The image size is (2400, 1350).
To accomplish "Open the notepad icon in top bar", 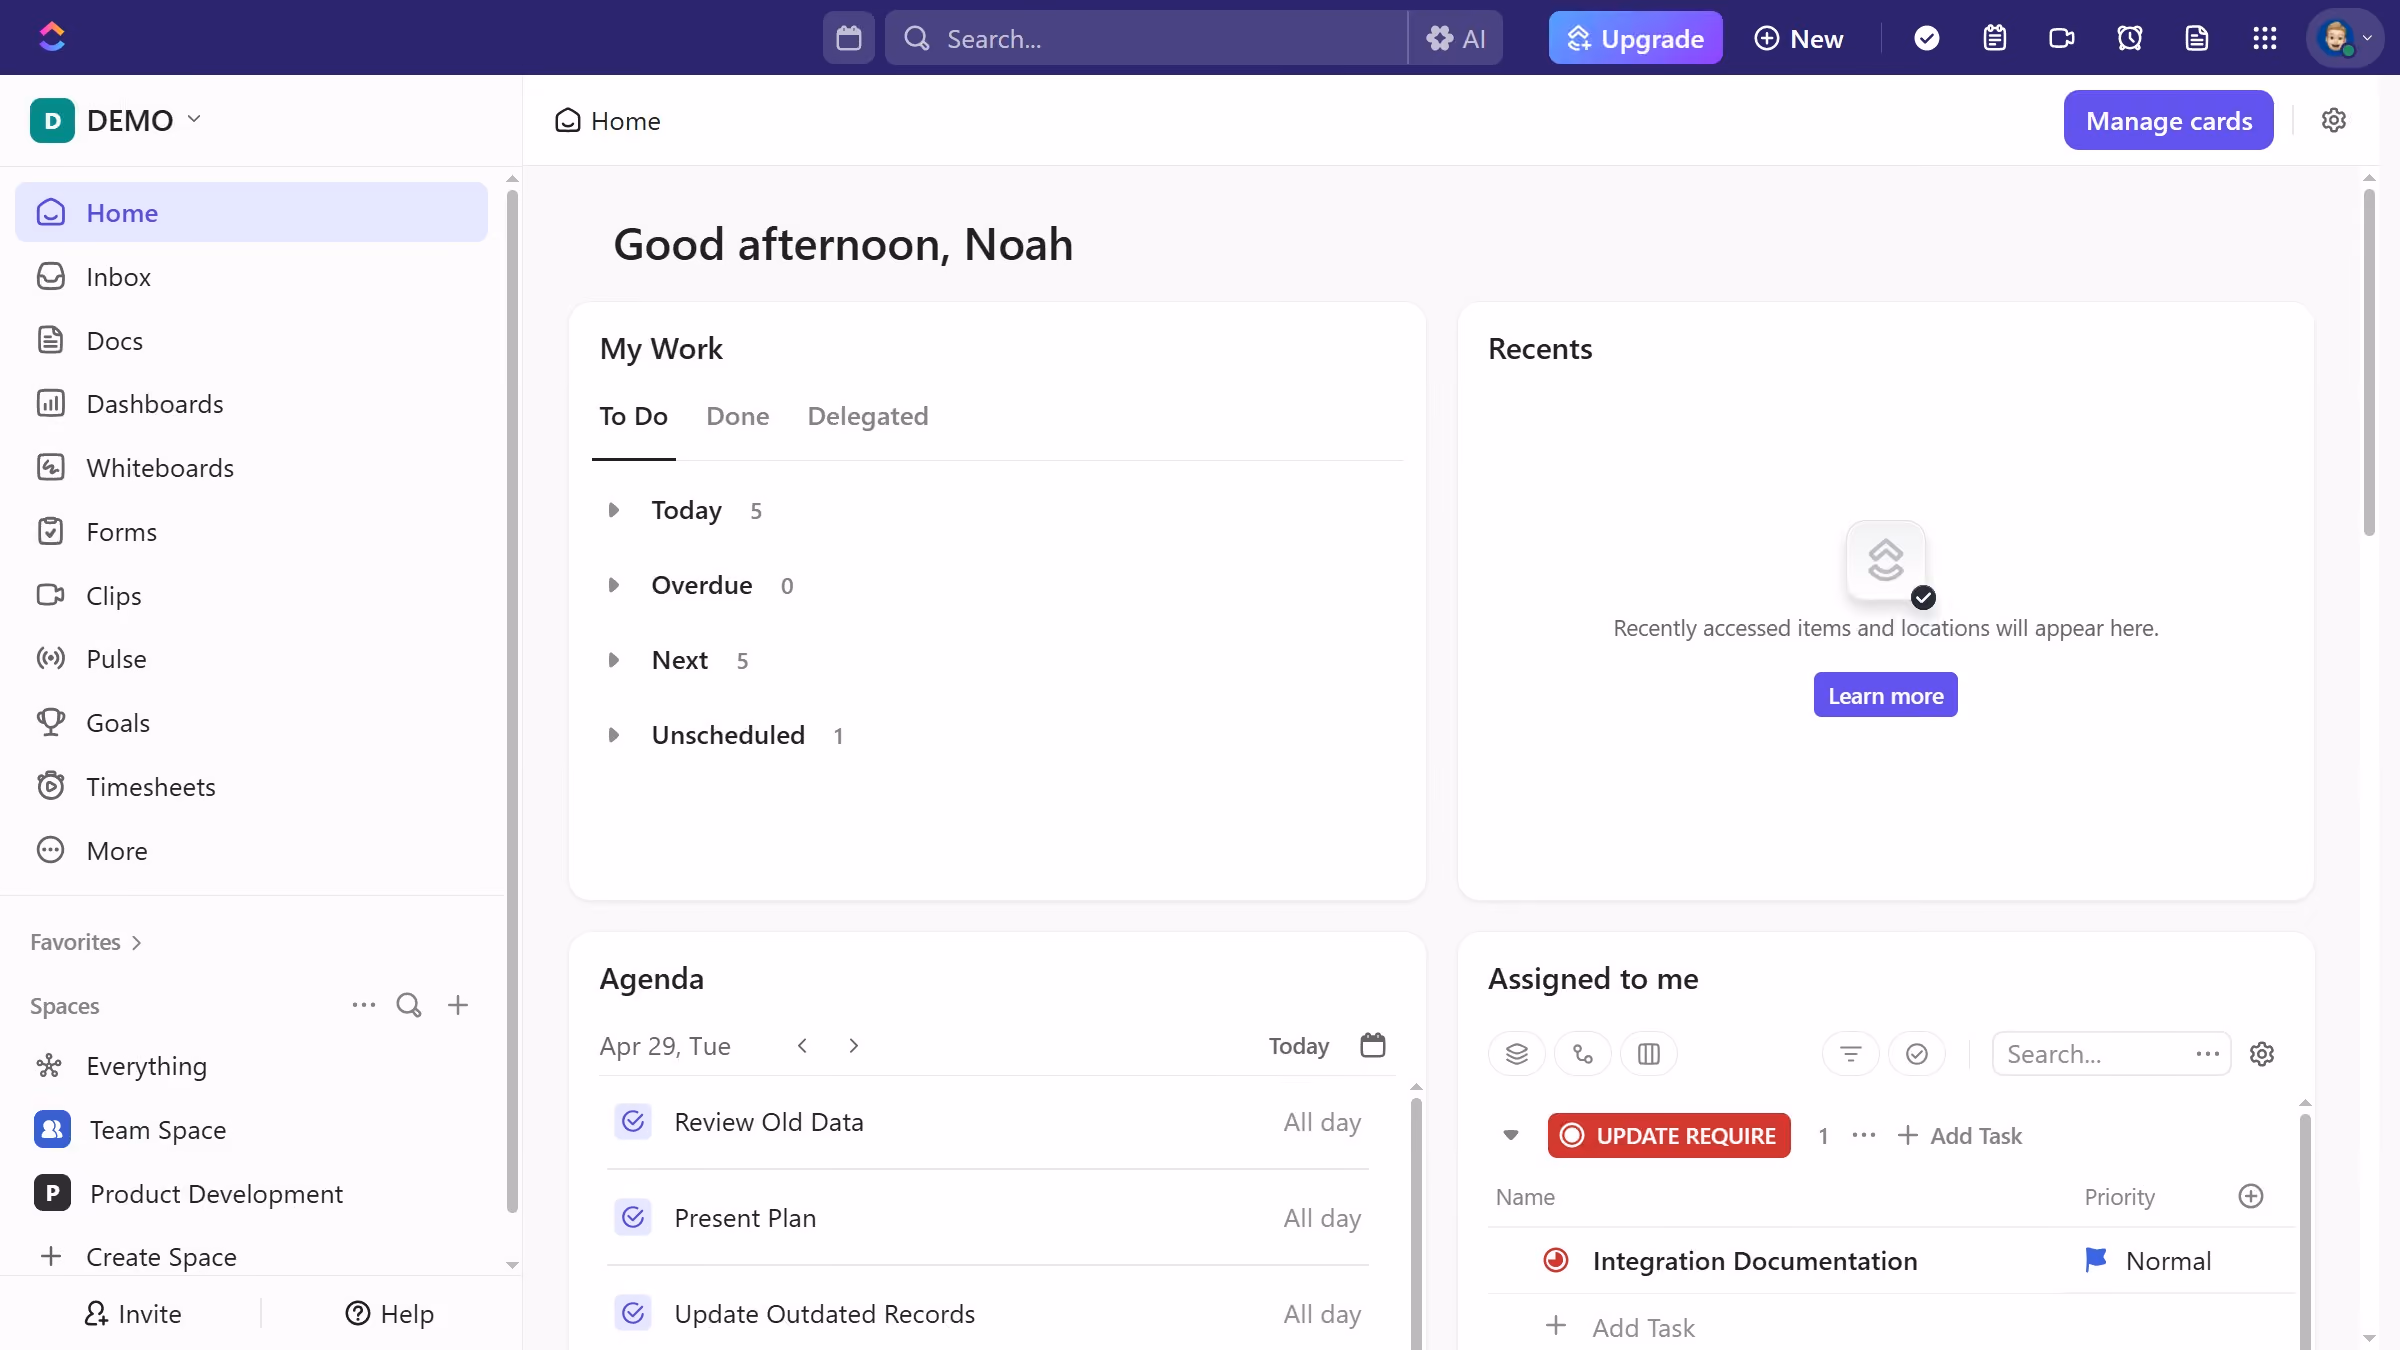I will 1995,38.
